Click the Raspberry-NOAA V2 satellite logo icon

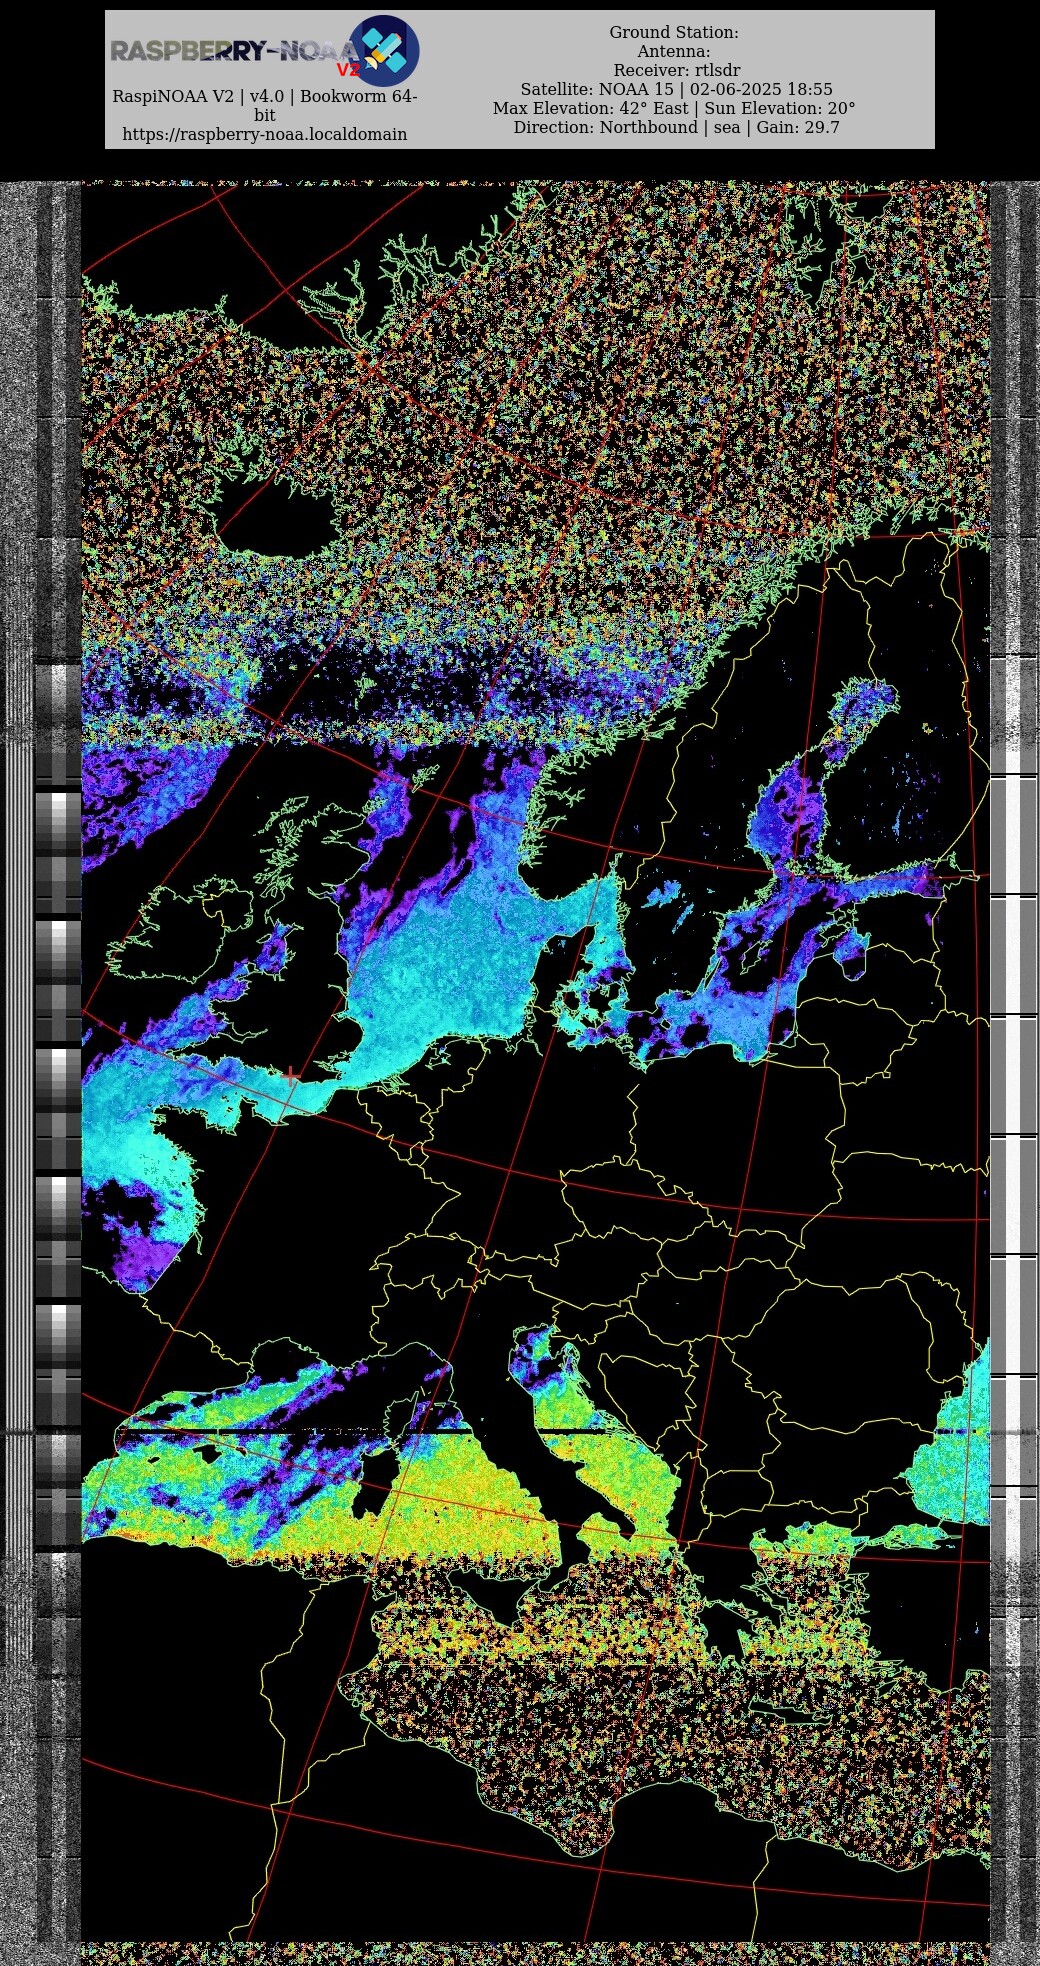pyautogui.click(x=383, y=51)
